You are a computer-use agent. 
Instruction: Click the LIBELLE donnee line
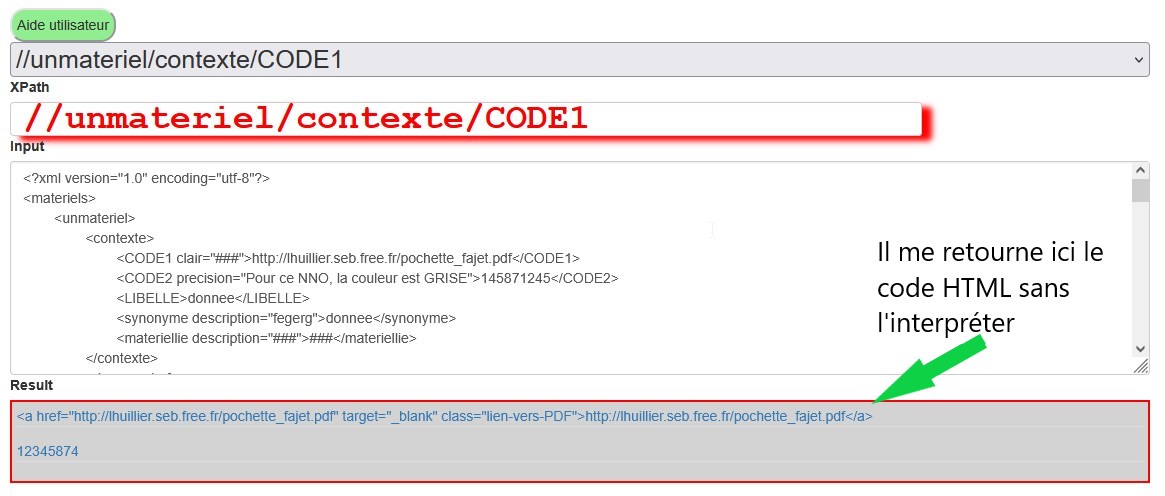(x=212, y=298)
